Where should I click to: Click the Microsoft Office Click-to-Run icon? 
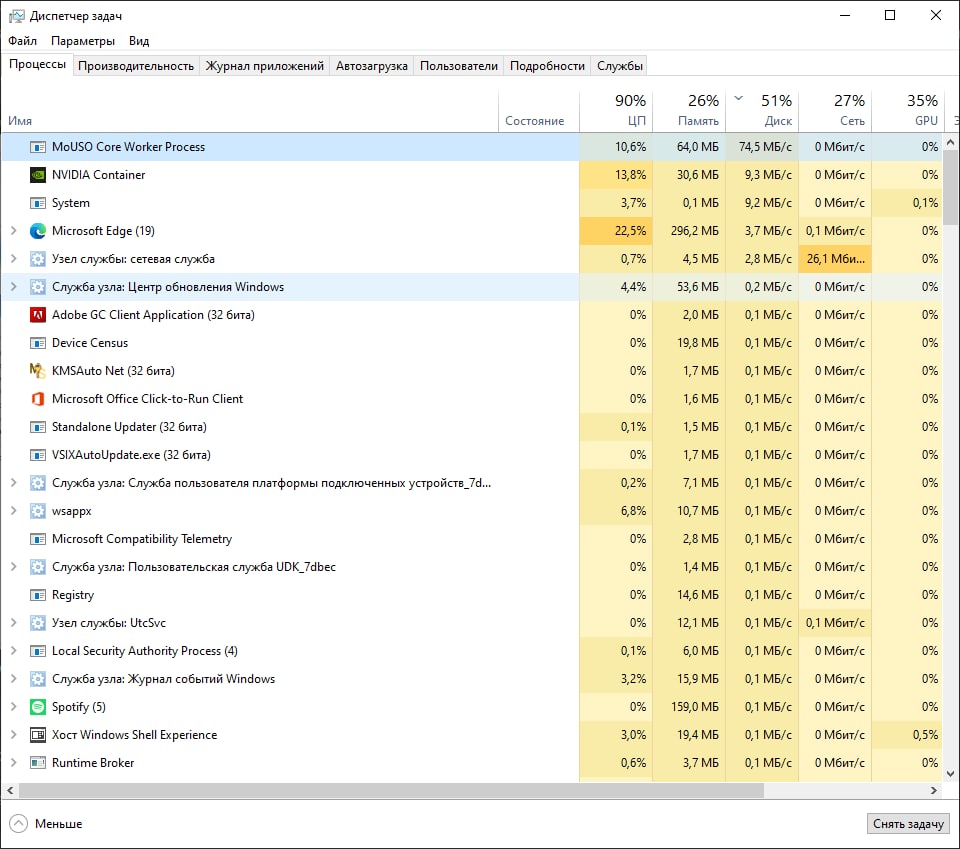[38, 399]
